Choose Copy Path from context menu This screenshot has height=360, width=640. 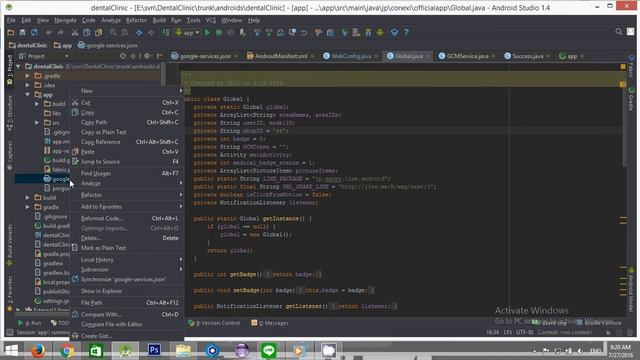[x=127, y=122]
